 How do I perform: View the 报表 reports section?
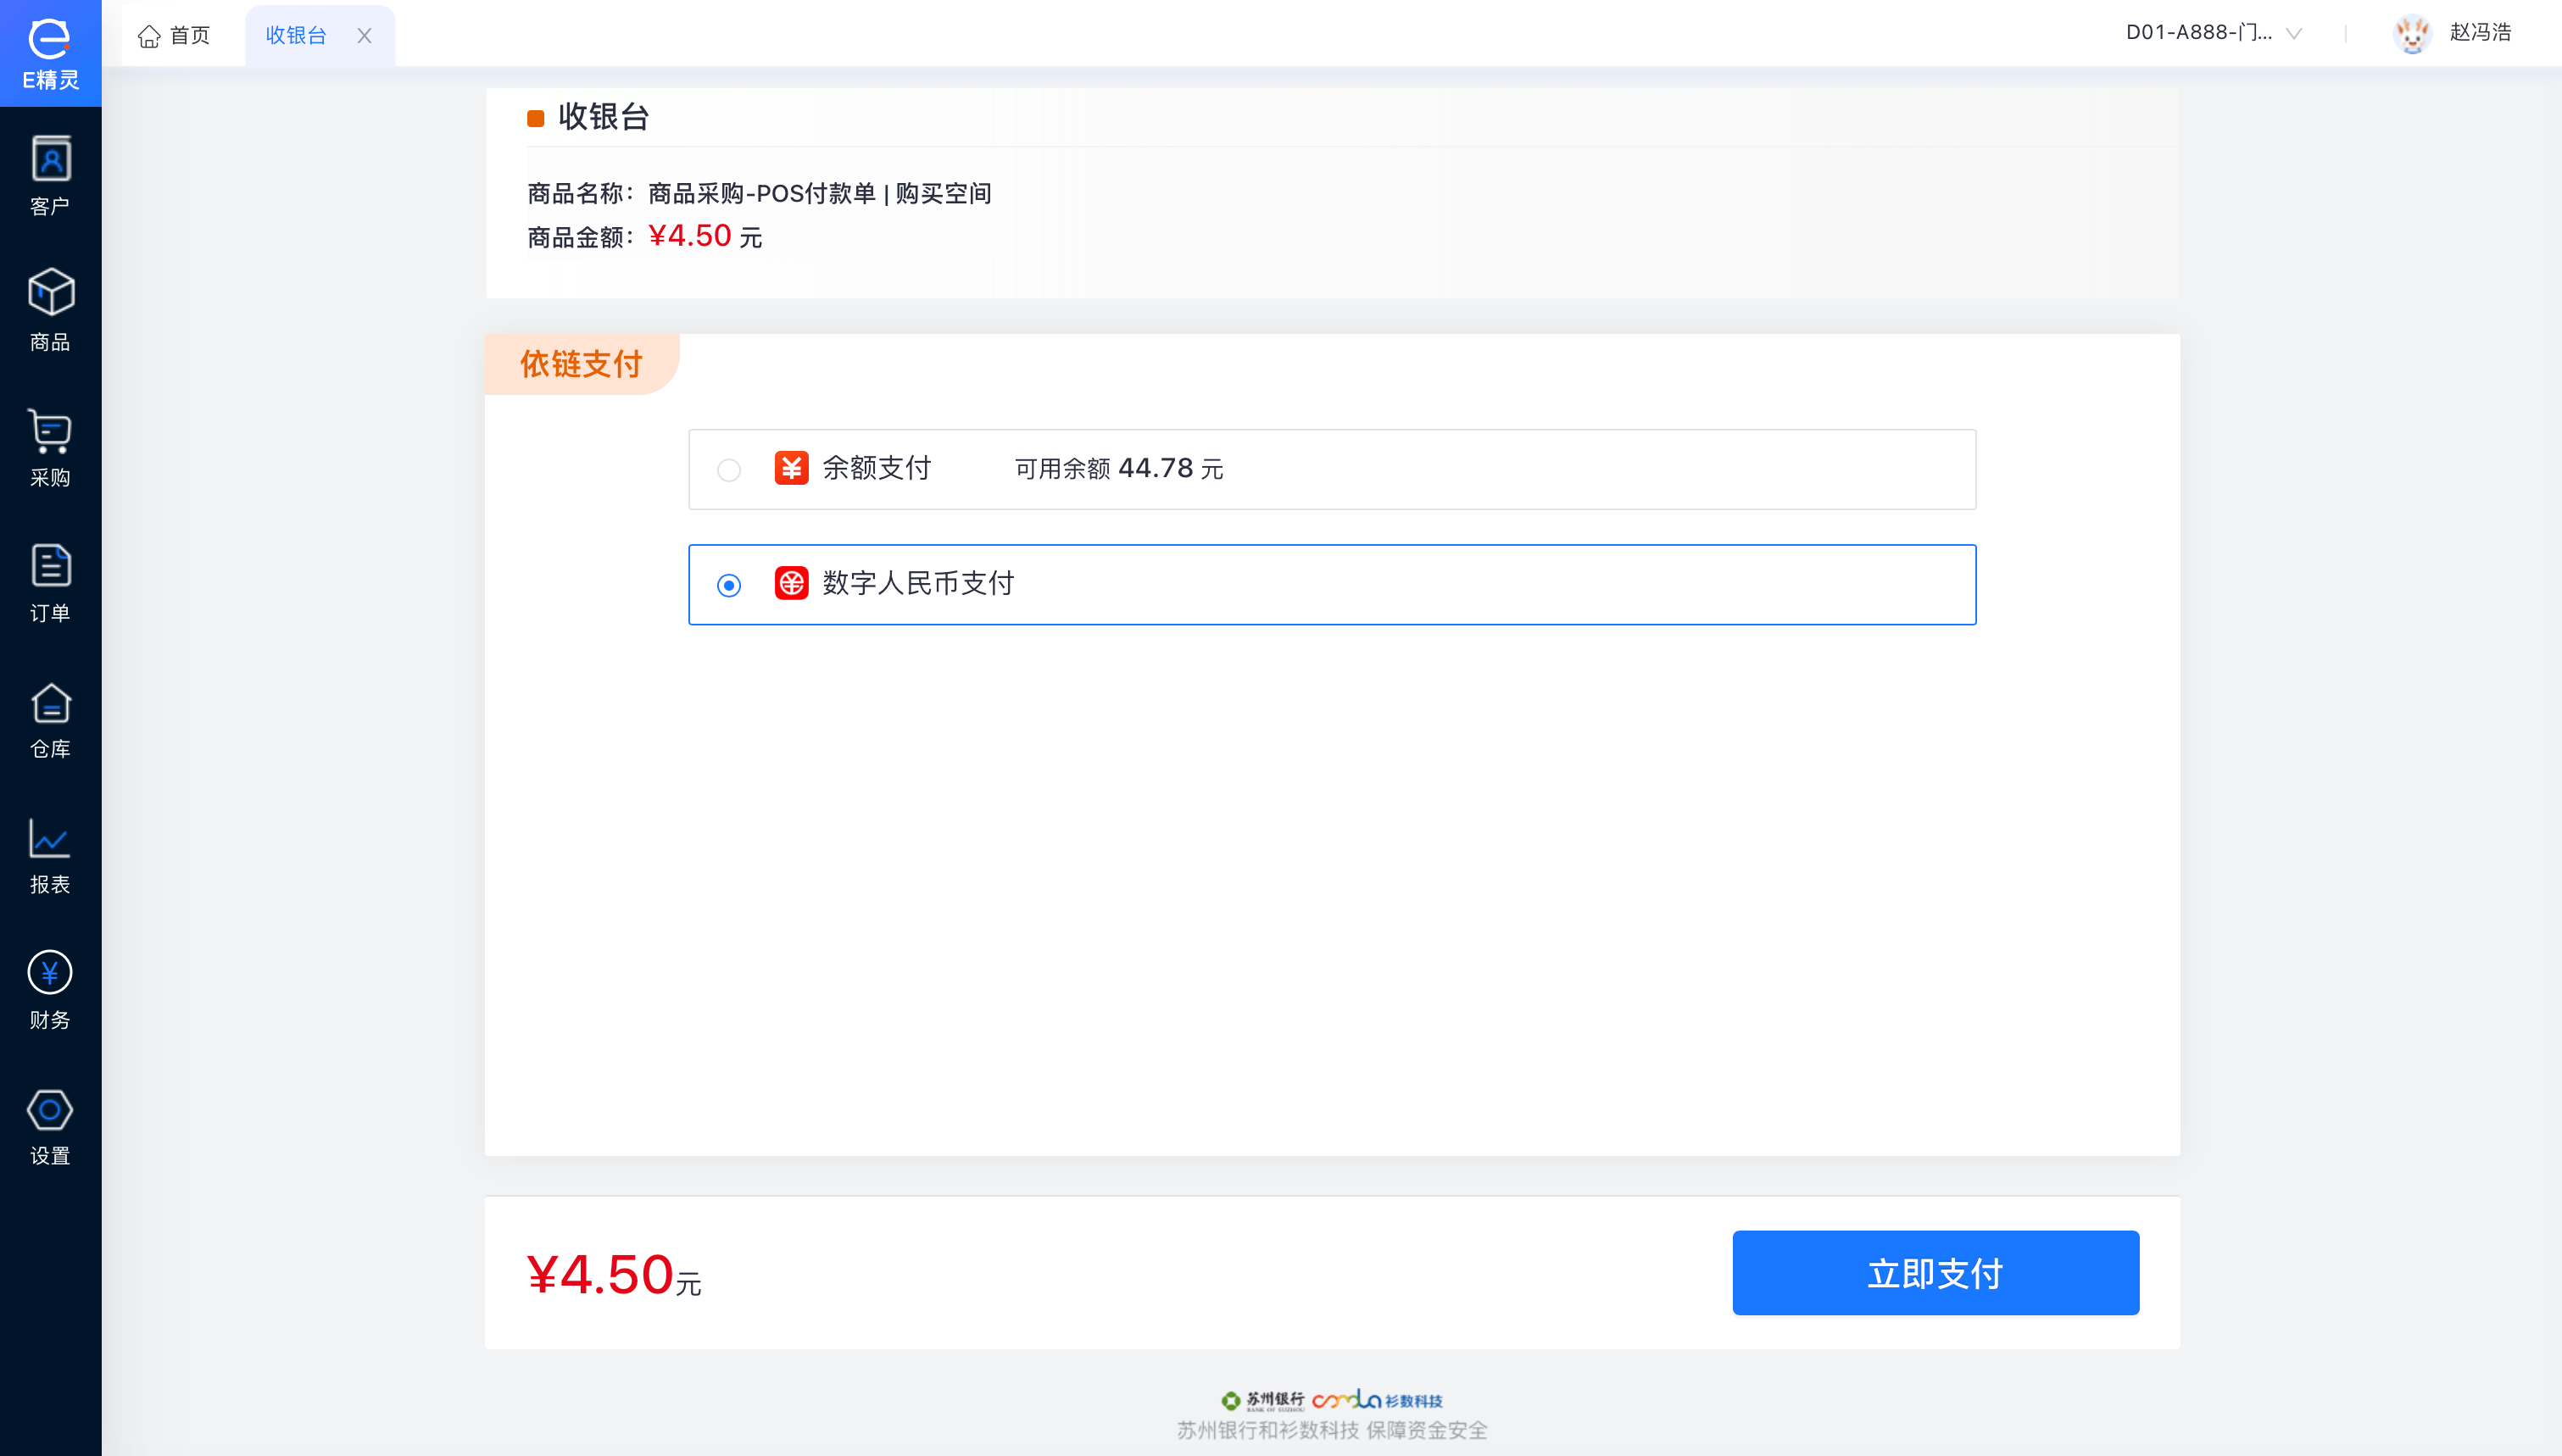pos(50,856)
